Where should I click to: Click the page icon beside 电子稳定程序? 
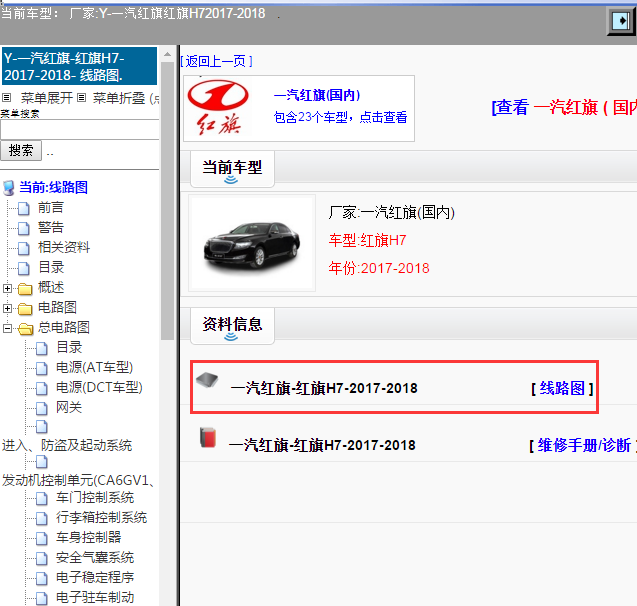pyautogui.click(x=41, y=578)
